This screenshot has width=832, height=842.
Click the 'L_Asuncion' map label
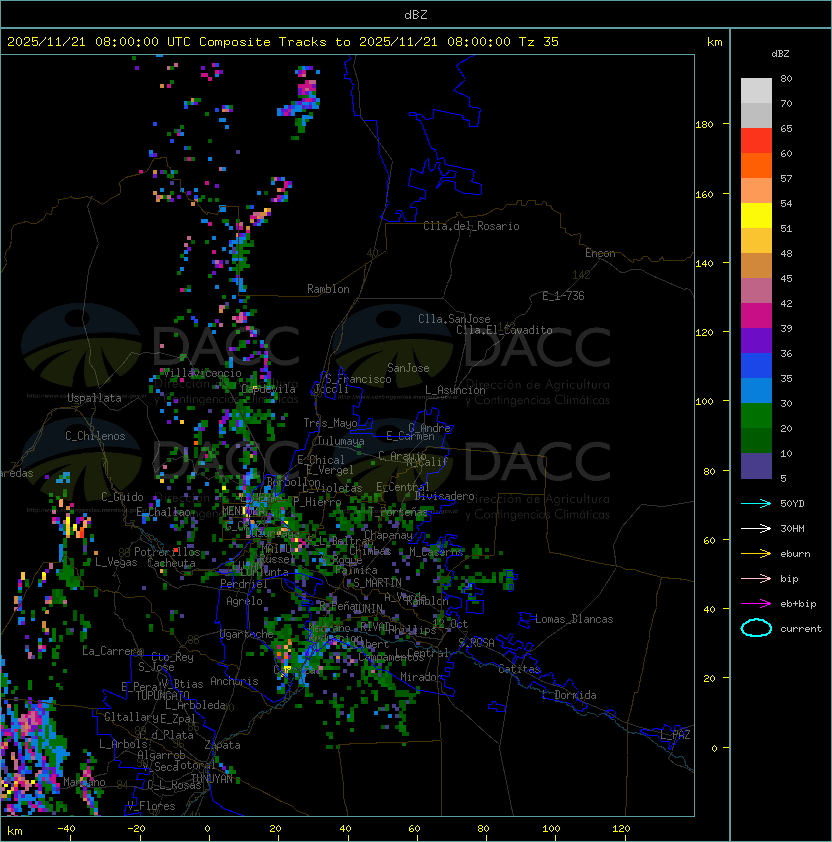pyautogui.click(x=455, y=390)
